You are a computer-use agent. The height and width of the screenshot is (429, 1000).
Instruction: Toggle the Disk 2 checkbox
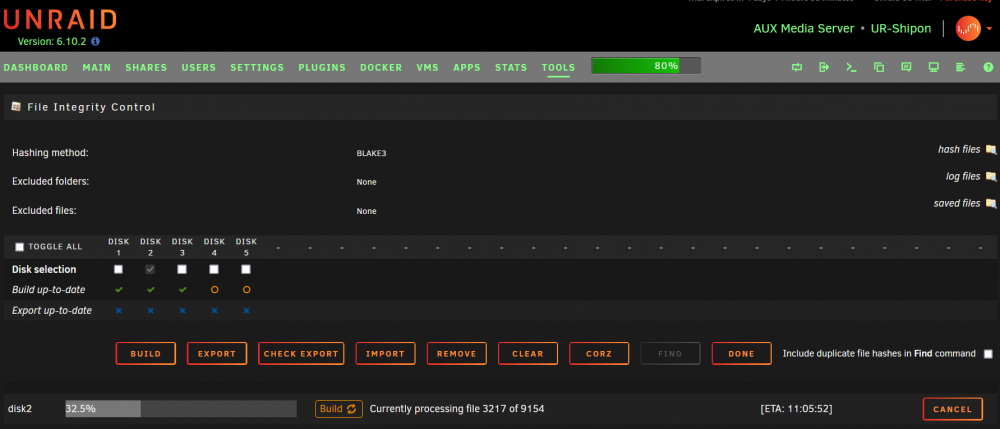click(151, 270)
